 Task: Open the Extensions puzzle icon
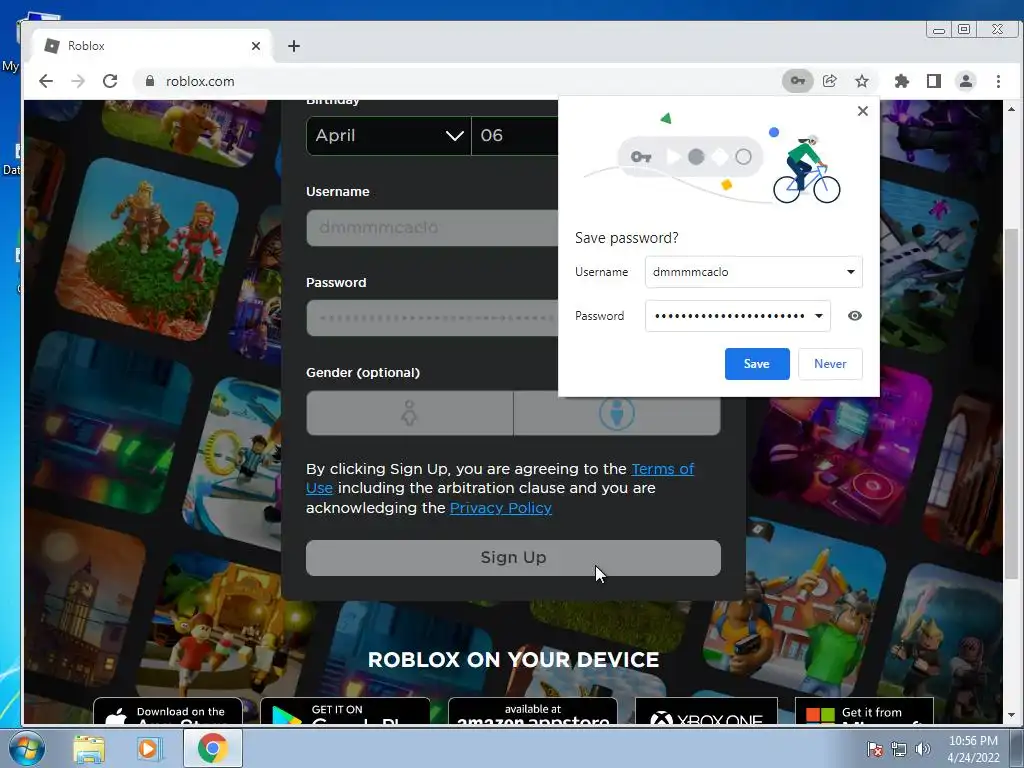(902, 81)
